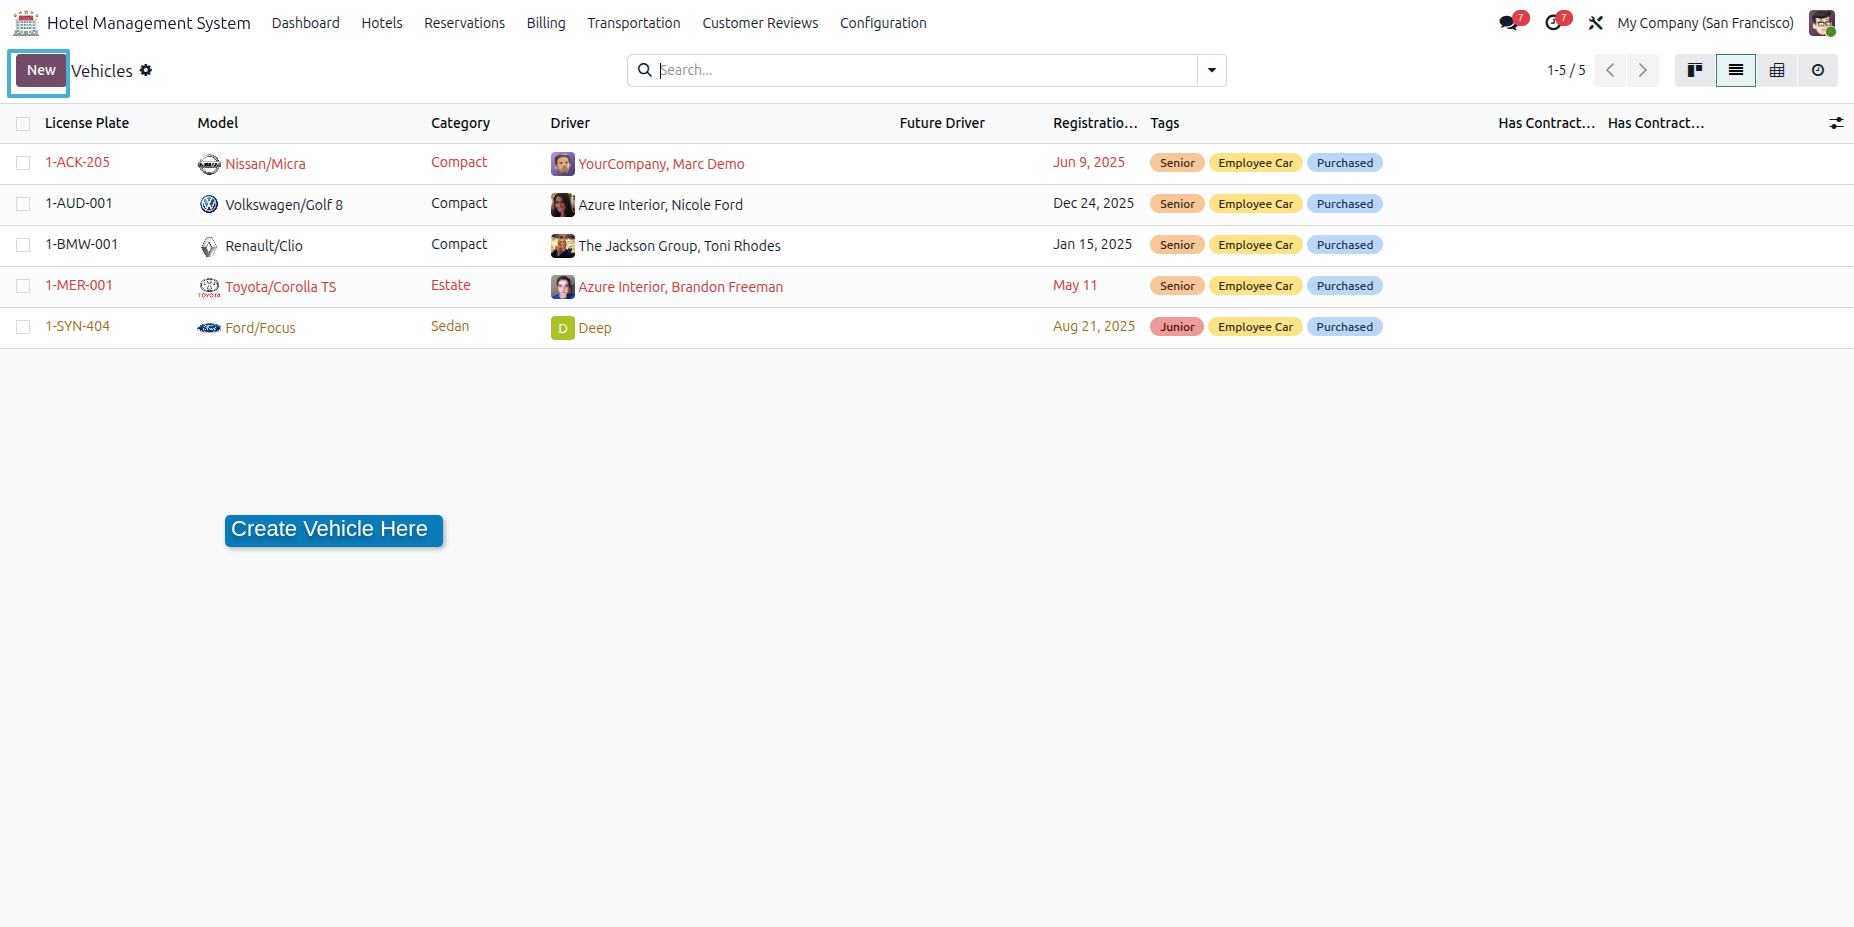
Task: Open the user avatar menu
Action: (1822, 23)
